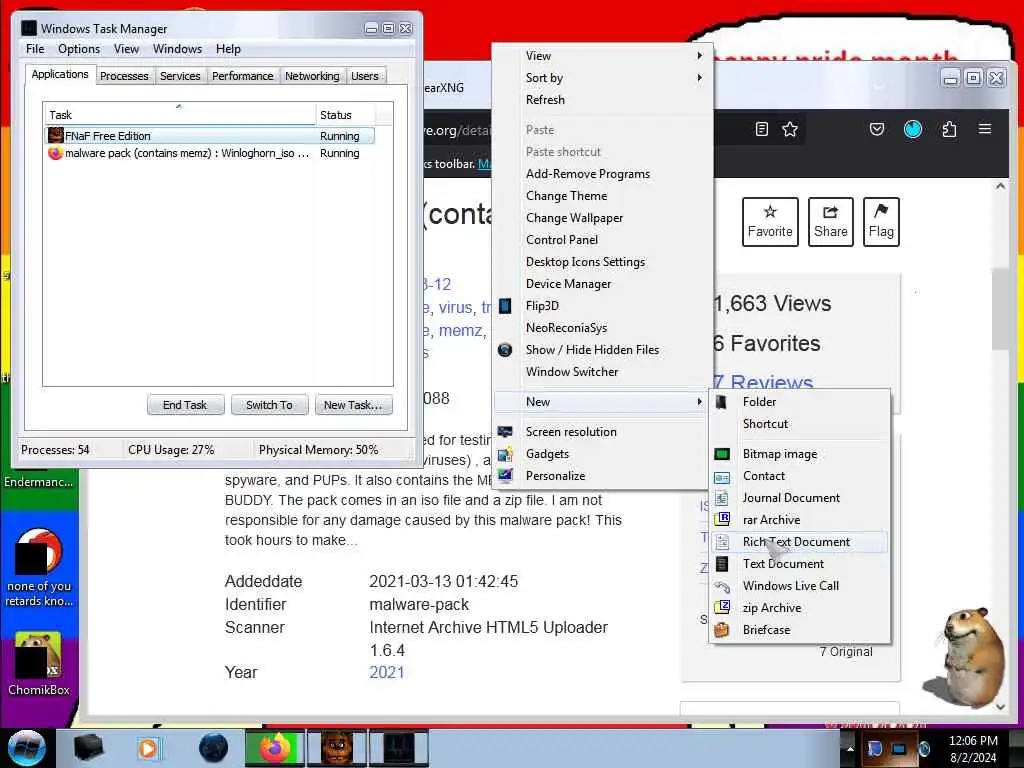Viewport: 1024px width, 768px height.
Task: Click the Task column header
Action: point(180,115)
